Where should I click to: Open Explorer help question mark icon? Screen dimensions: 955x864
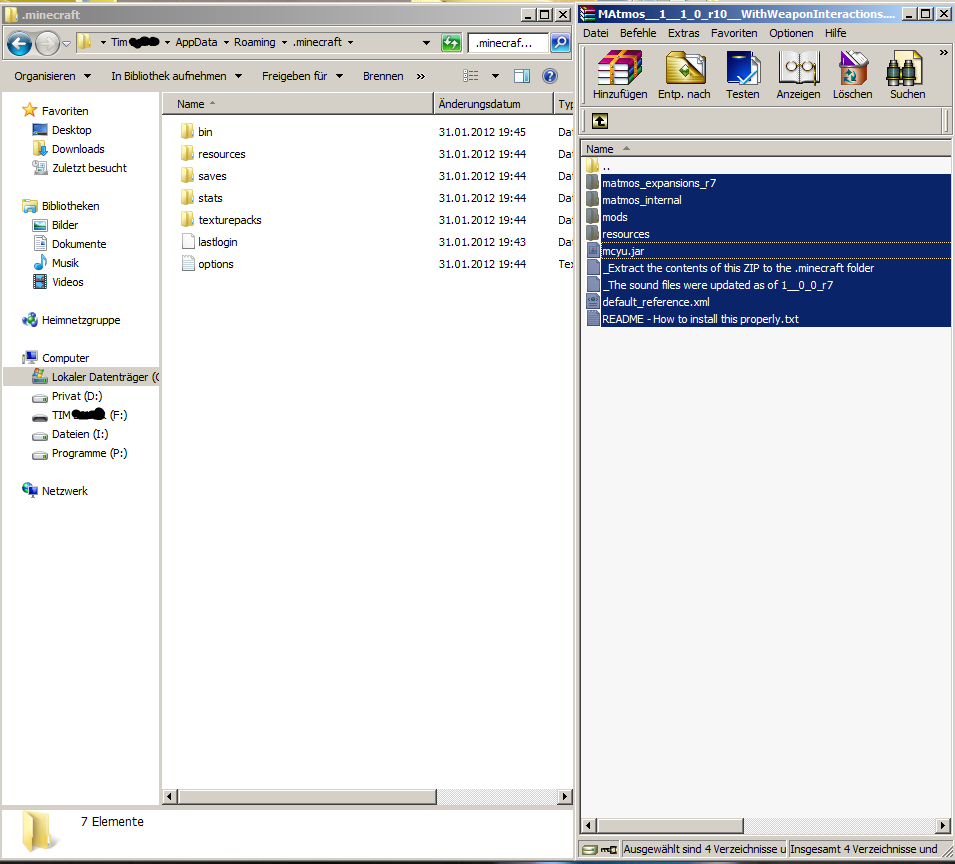coord(550,76)
